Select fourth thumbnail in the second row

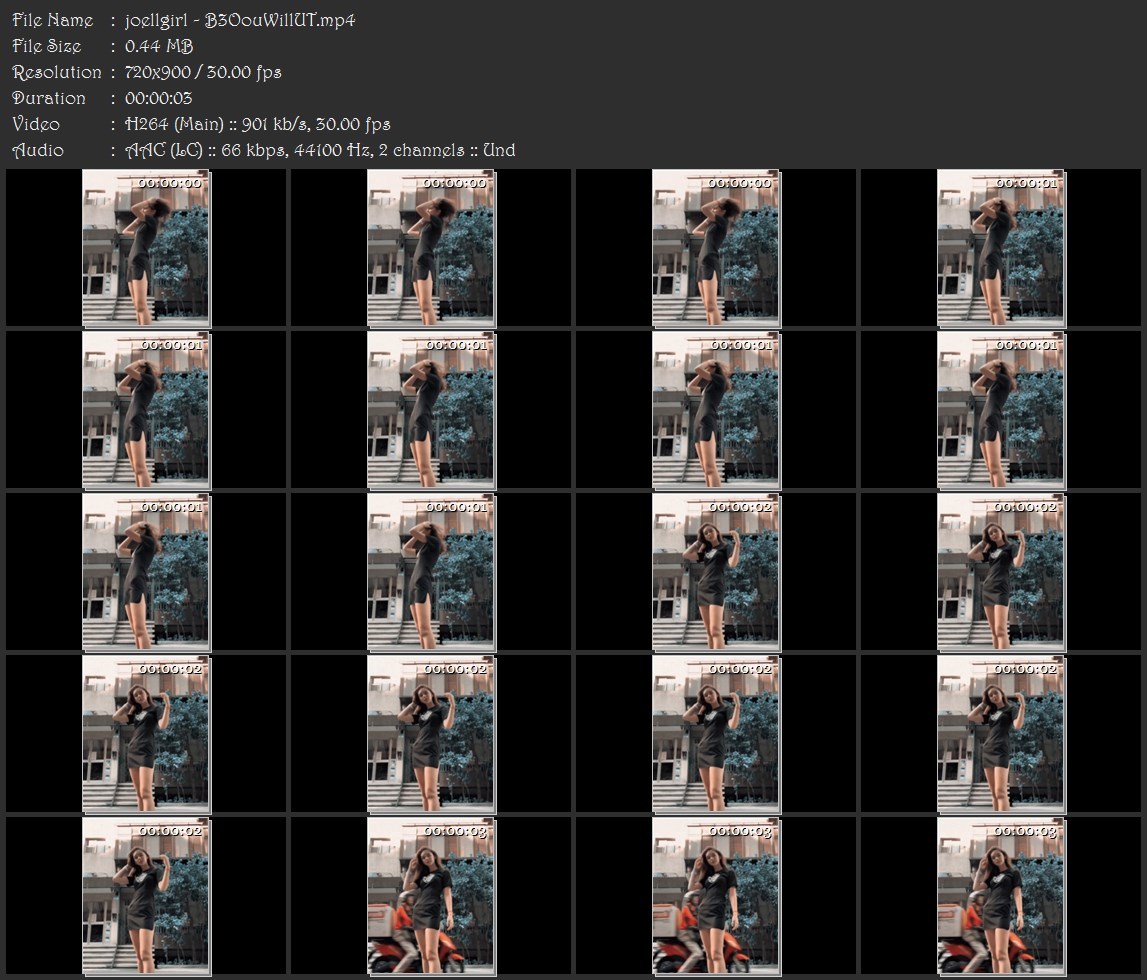pyautogui.click(x=1001, y=410)
